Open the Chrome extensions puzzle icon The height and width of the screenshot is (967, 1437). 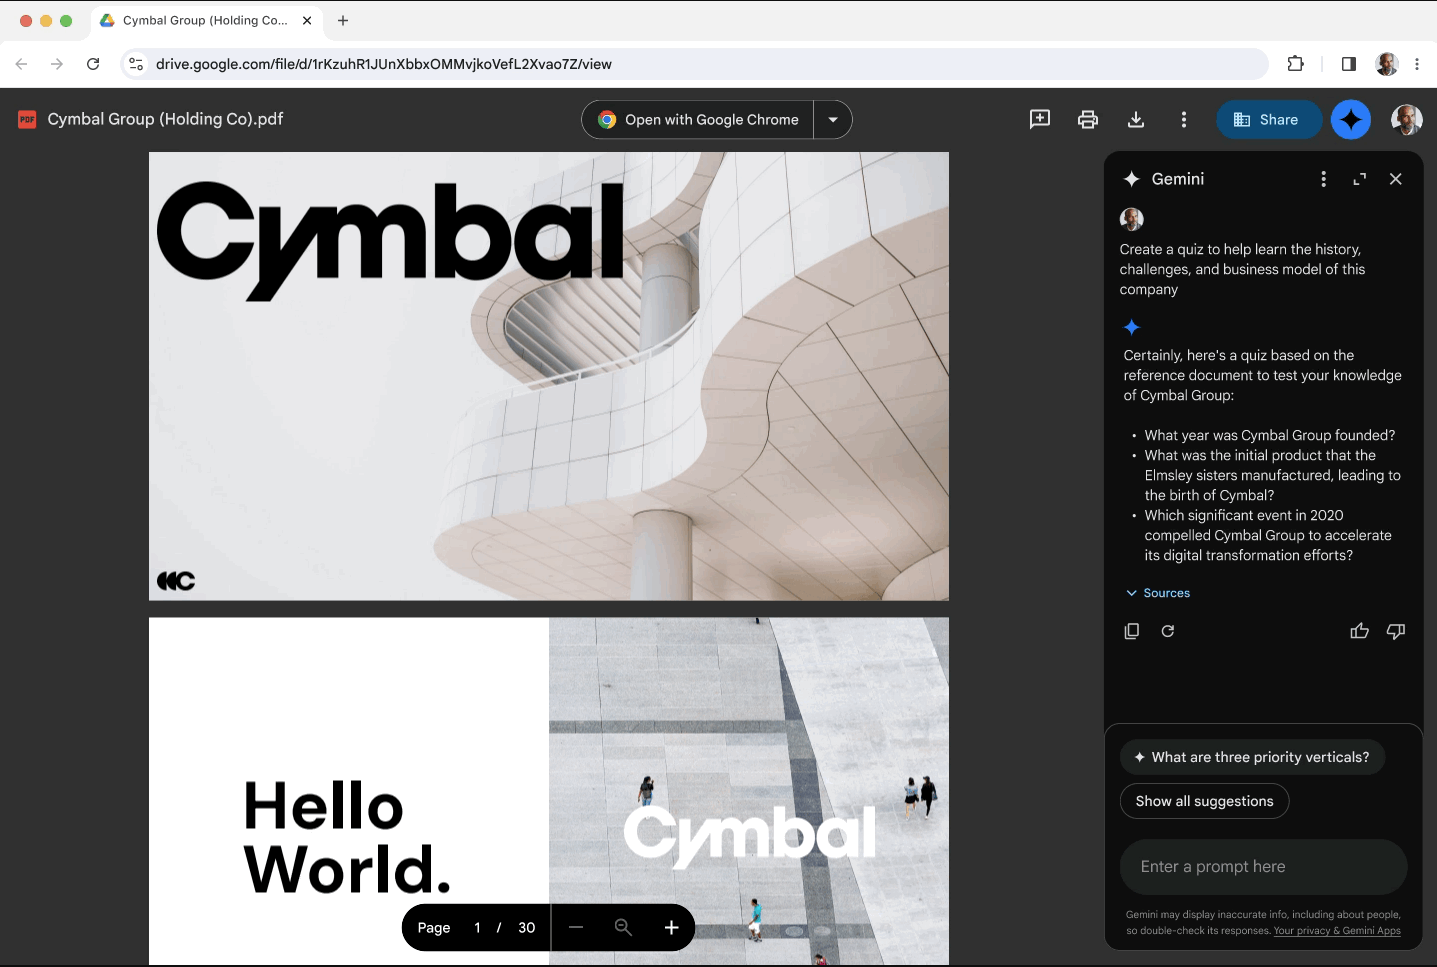(1296, 63)
